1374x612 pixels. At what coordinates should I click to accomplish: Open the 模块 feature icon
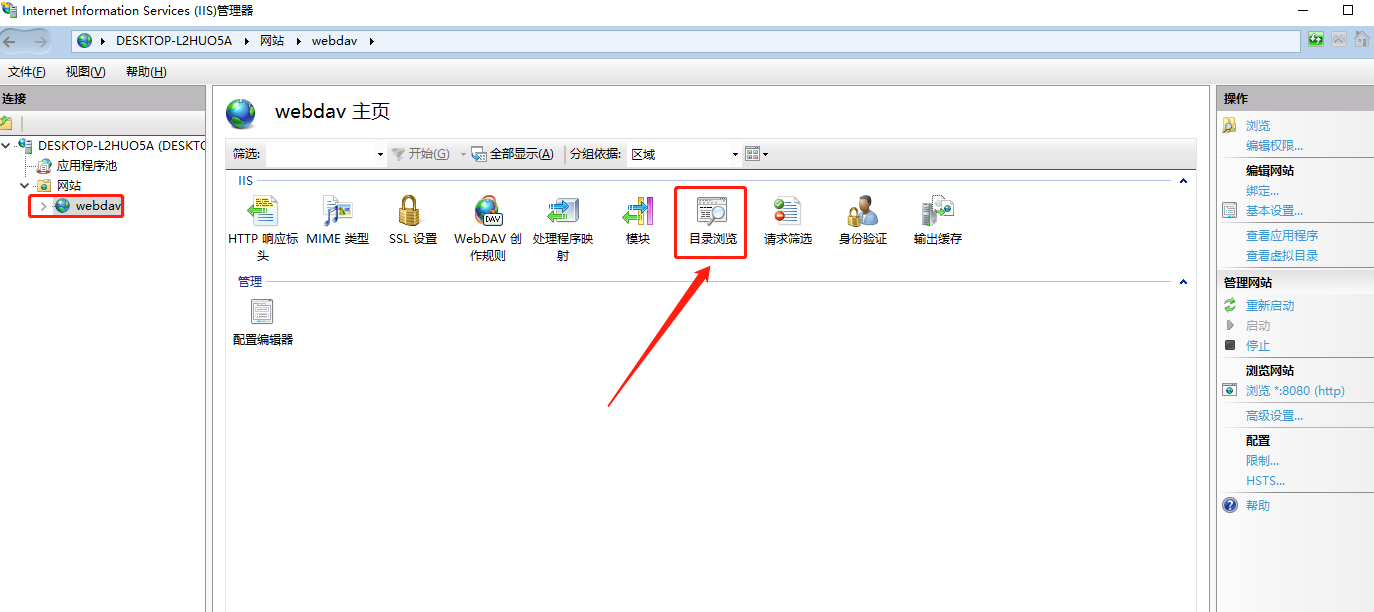638,211
